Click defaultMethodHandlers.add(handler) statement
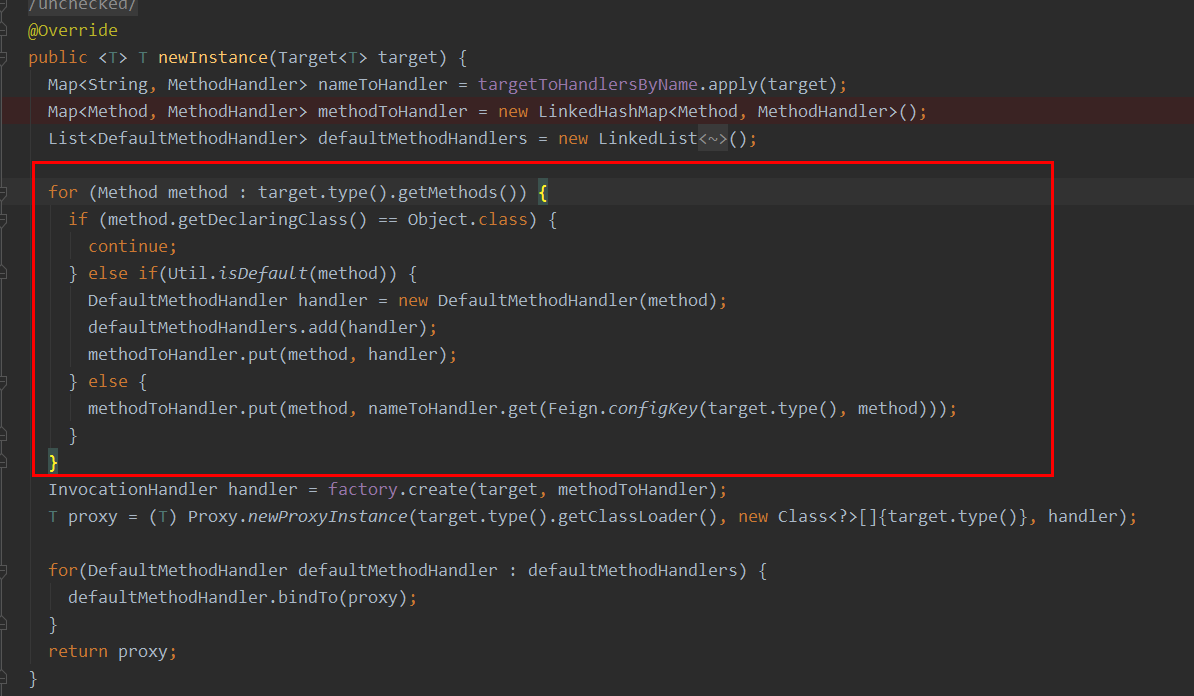Image resolution: width=1194 pixels, height=696 pixels. [x=262, y=327]
